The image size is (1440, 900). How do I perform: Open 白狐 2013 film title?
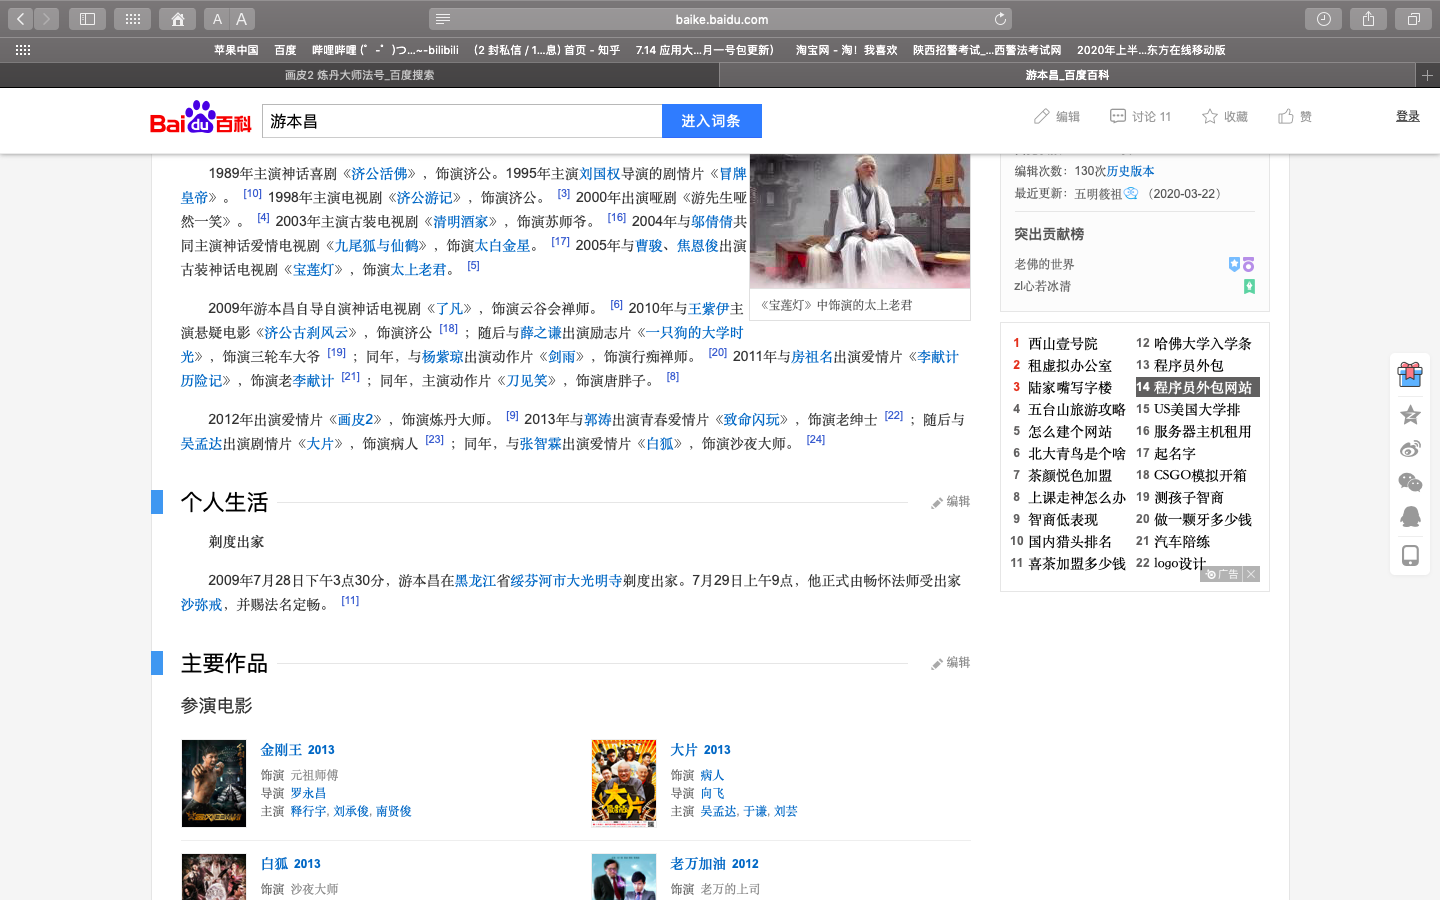[290, 864]
